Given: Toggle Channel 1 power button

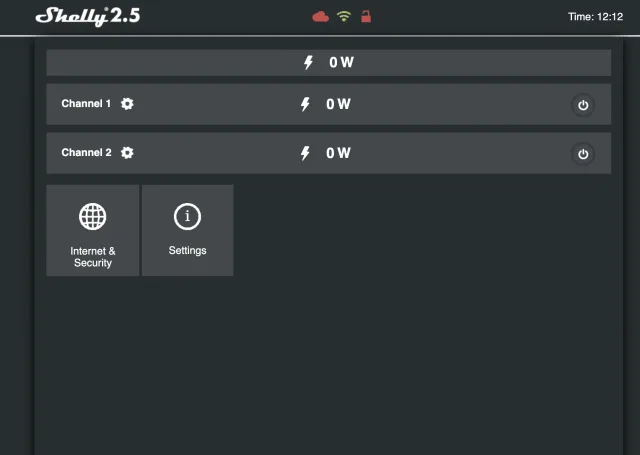Looking at the screenshot, I should pos(583,105).
